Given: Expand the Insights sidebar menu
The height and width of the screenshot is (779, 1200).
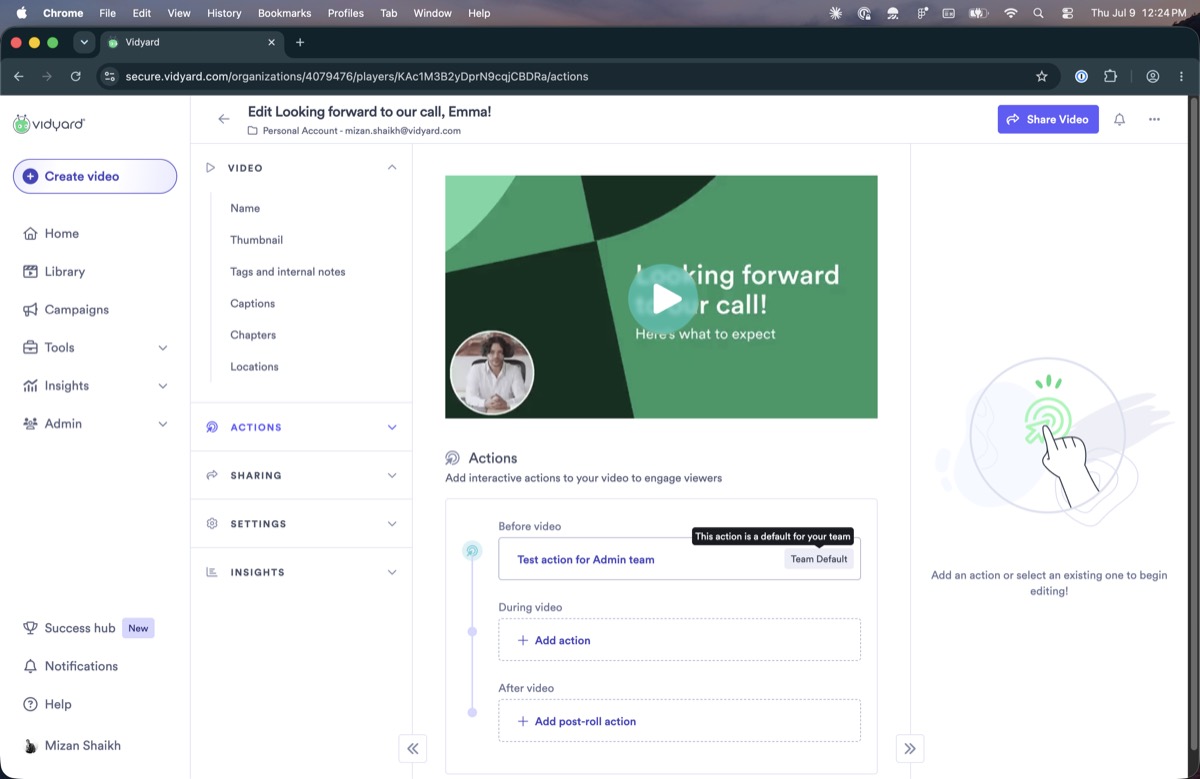Looking at the screenshot, I should tap(95, 386).
